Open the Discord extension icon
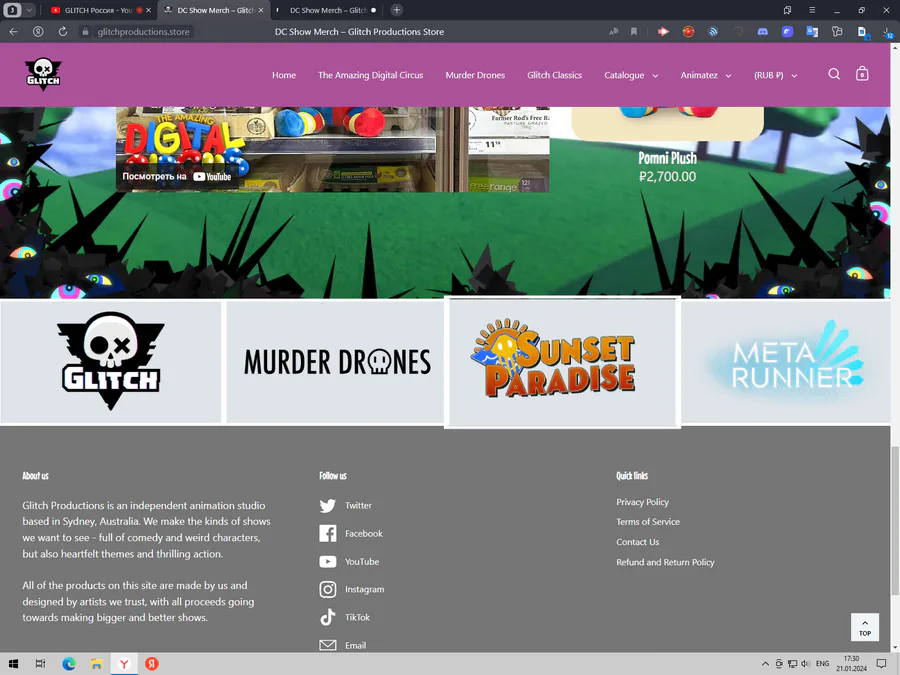This screenshot has height=675, width=900. 762,32
